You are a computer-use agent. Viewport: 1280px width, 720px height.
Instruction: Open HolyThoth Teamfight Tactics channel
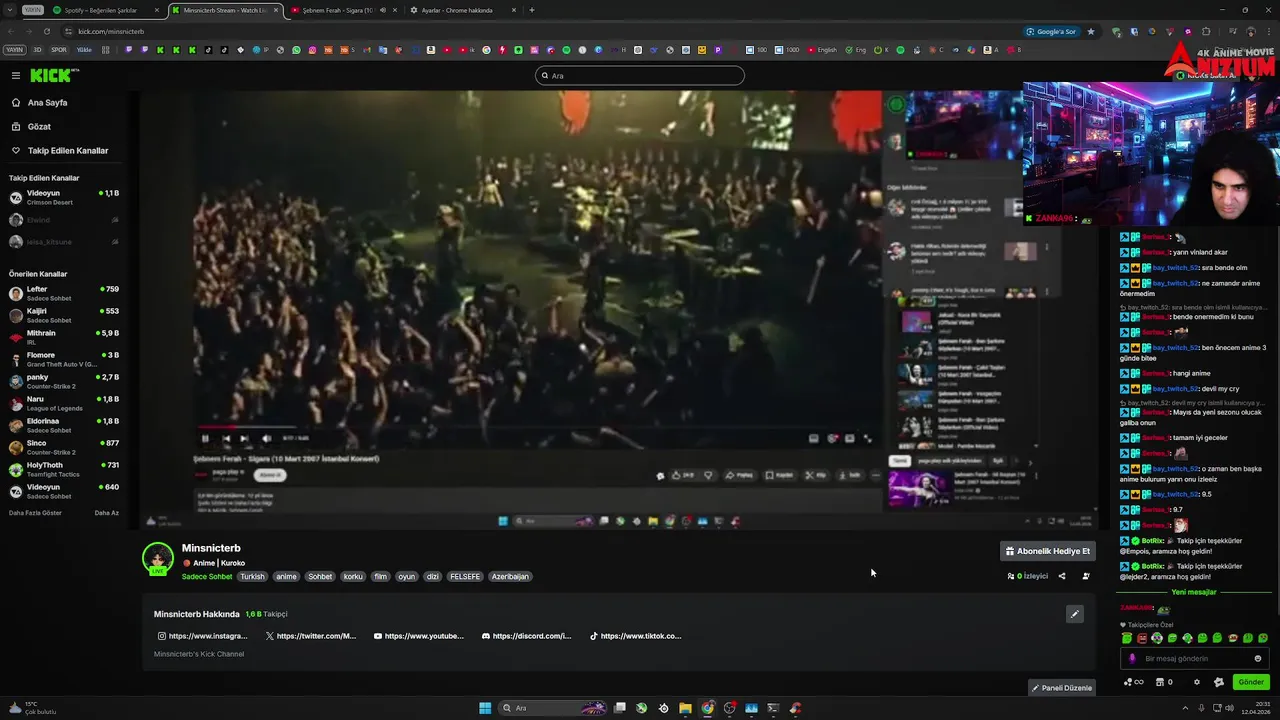(x=64, y=469)
